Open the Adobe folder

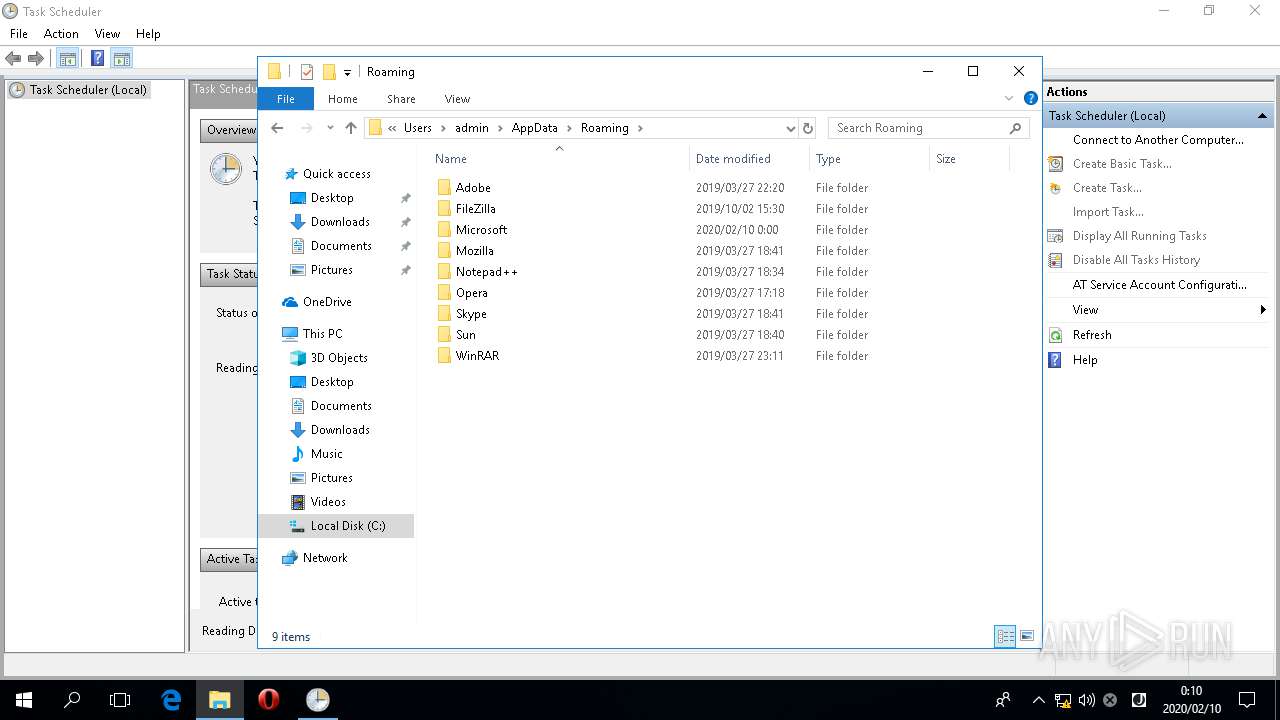(473, 188)
